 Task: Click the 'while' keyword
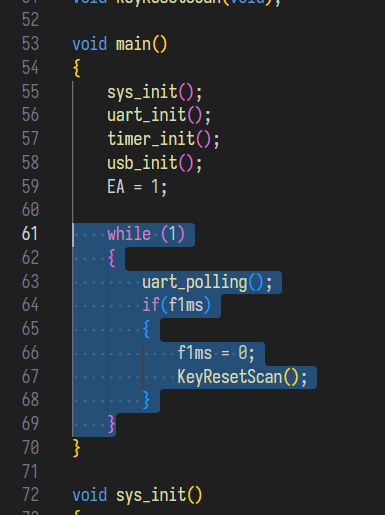click(x=129, y=234)
